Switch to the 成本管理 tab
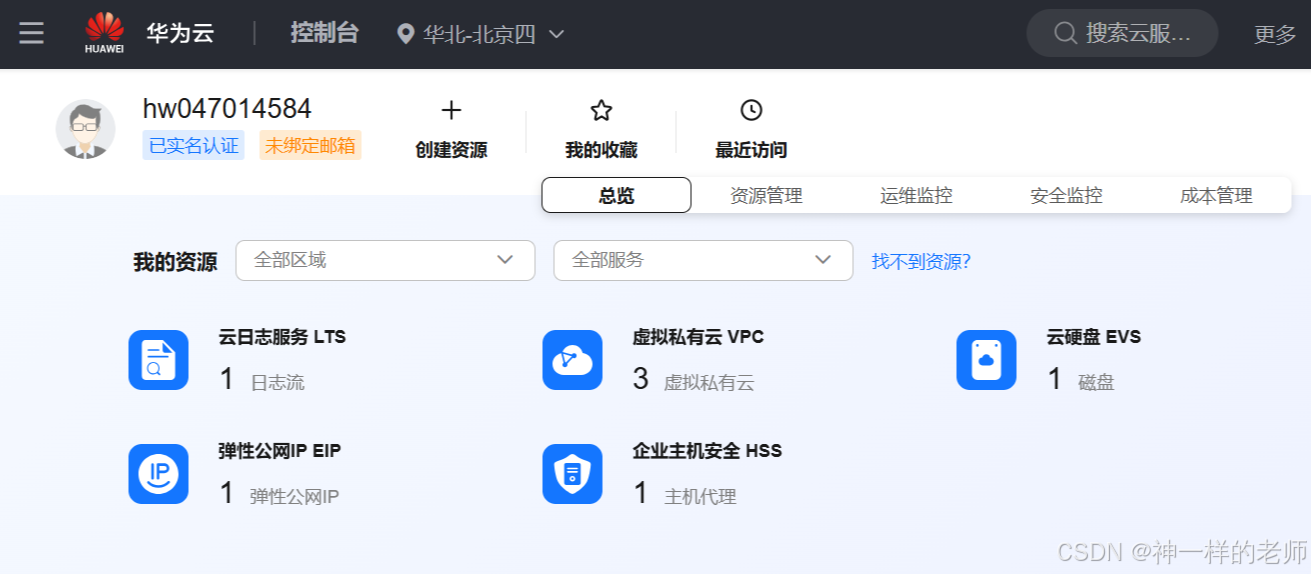The width and height of the screenshot is (1311, 574). [1216, 196]
